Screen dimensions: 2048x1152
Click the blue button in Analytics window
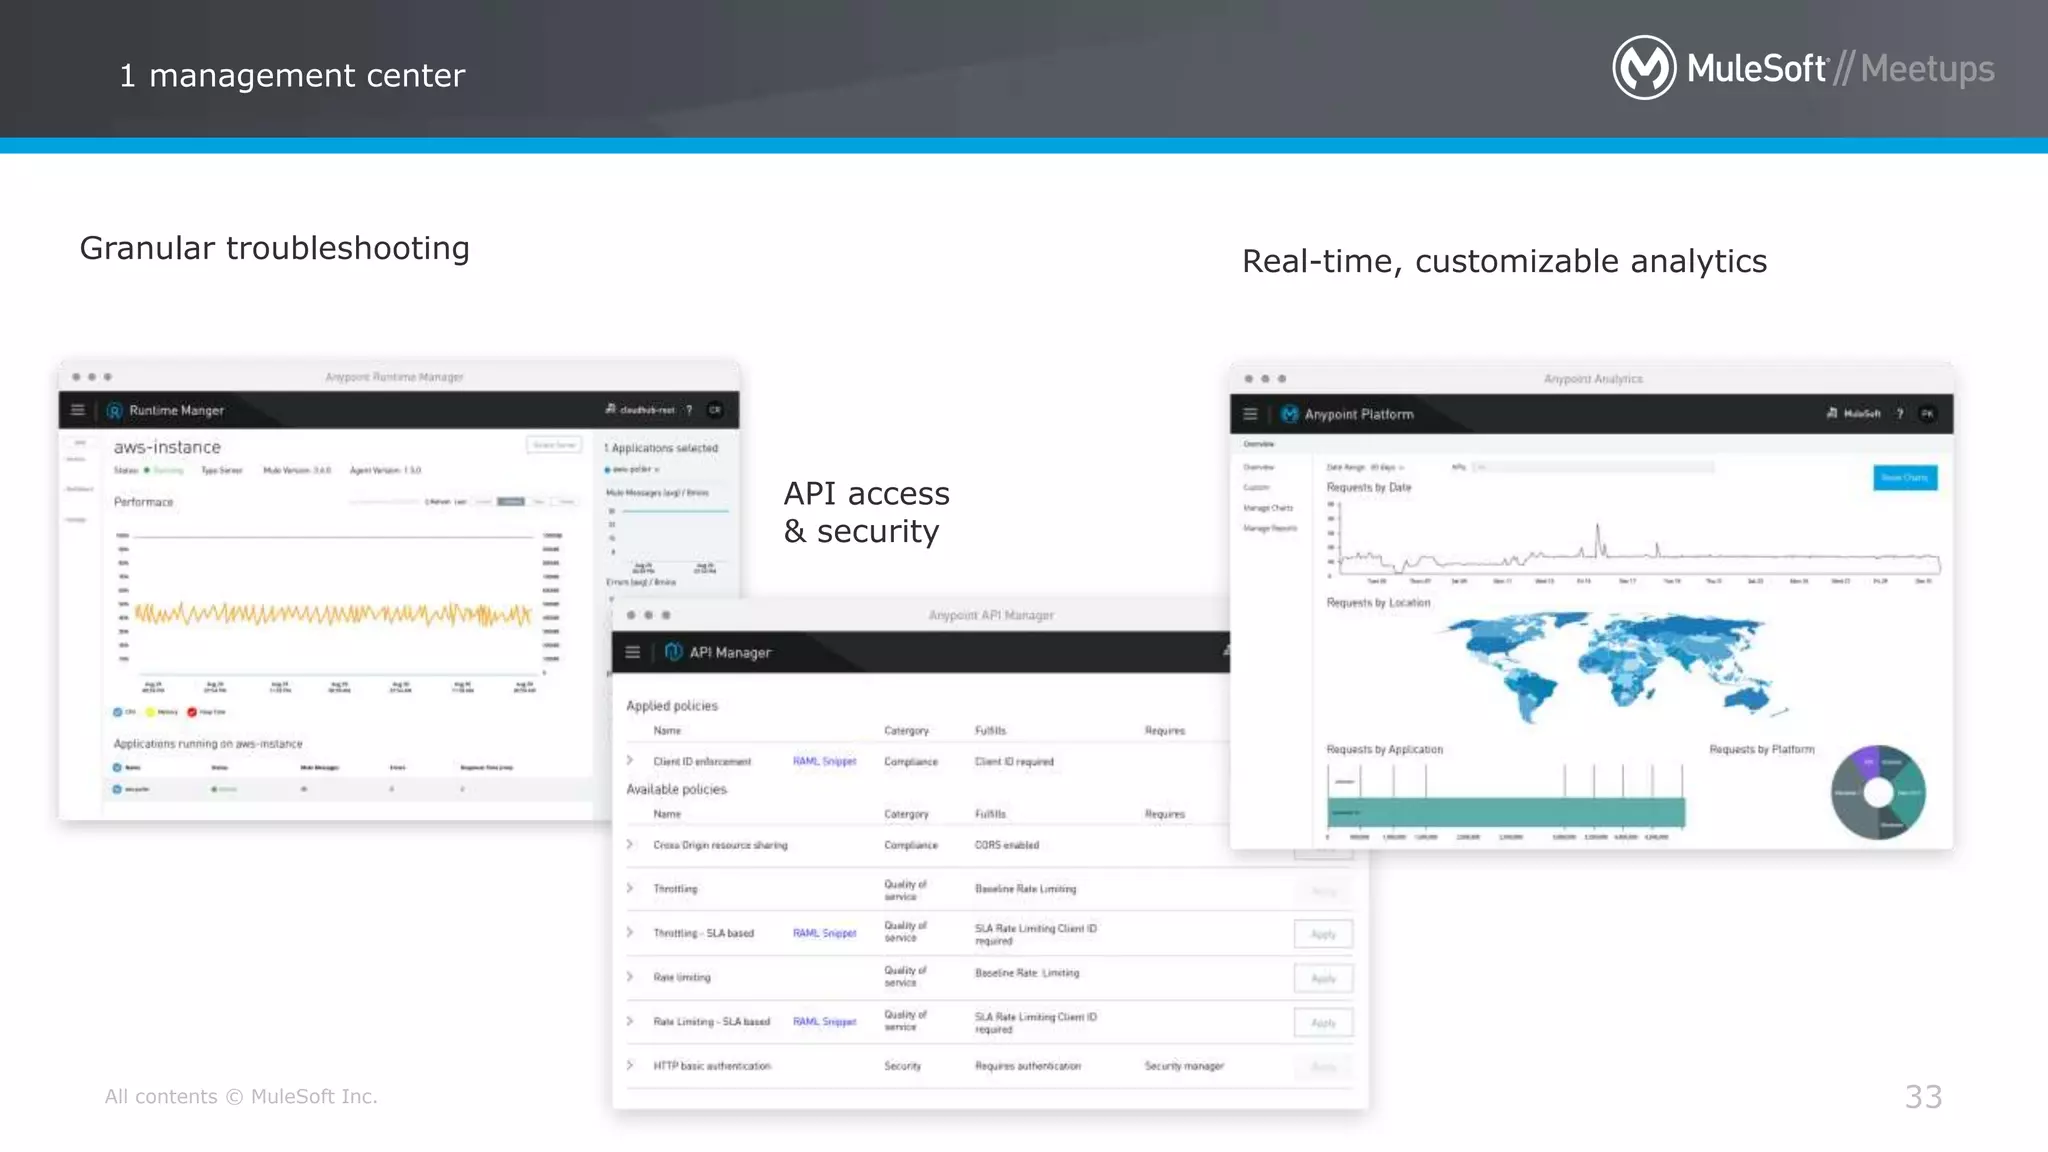[1905, 478]
